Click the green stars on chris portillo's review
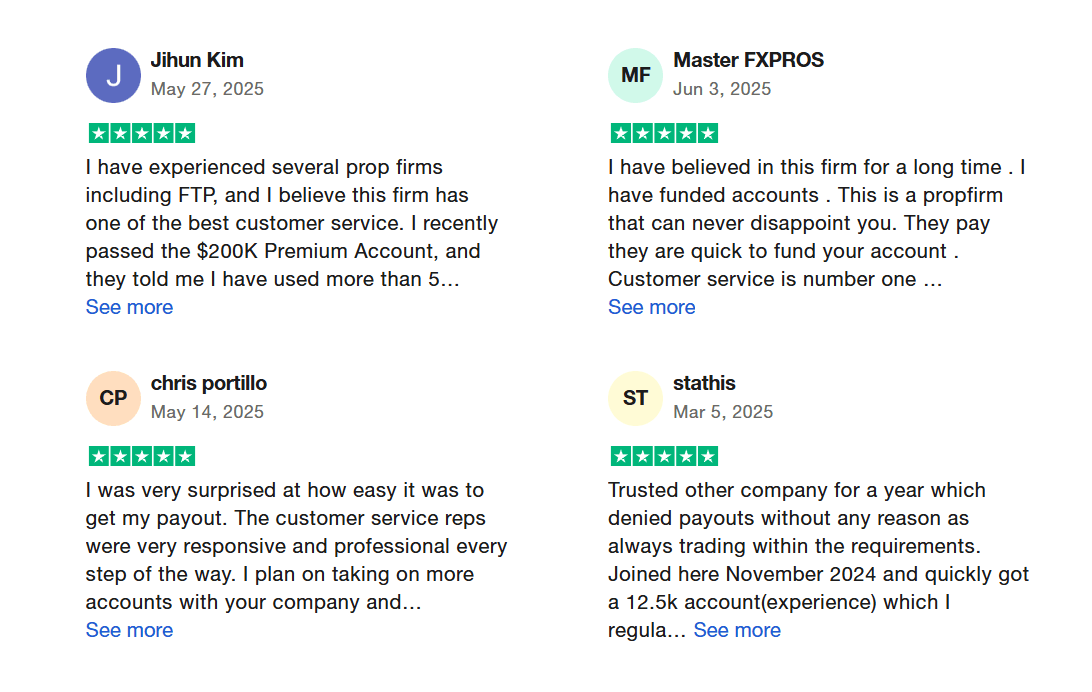The image size is (1092, 692). pos(142,456)
